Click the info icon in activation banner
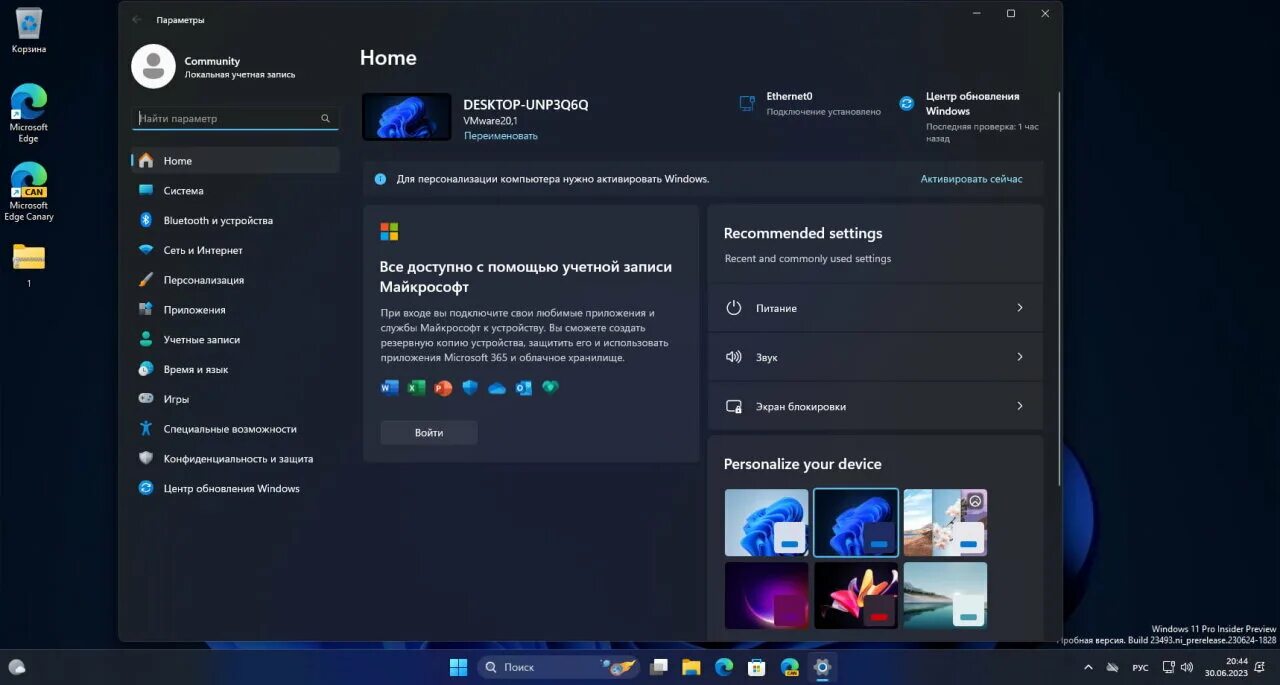1280x685 pixels. pyautogui.click(x=380, y=179)
